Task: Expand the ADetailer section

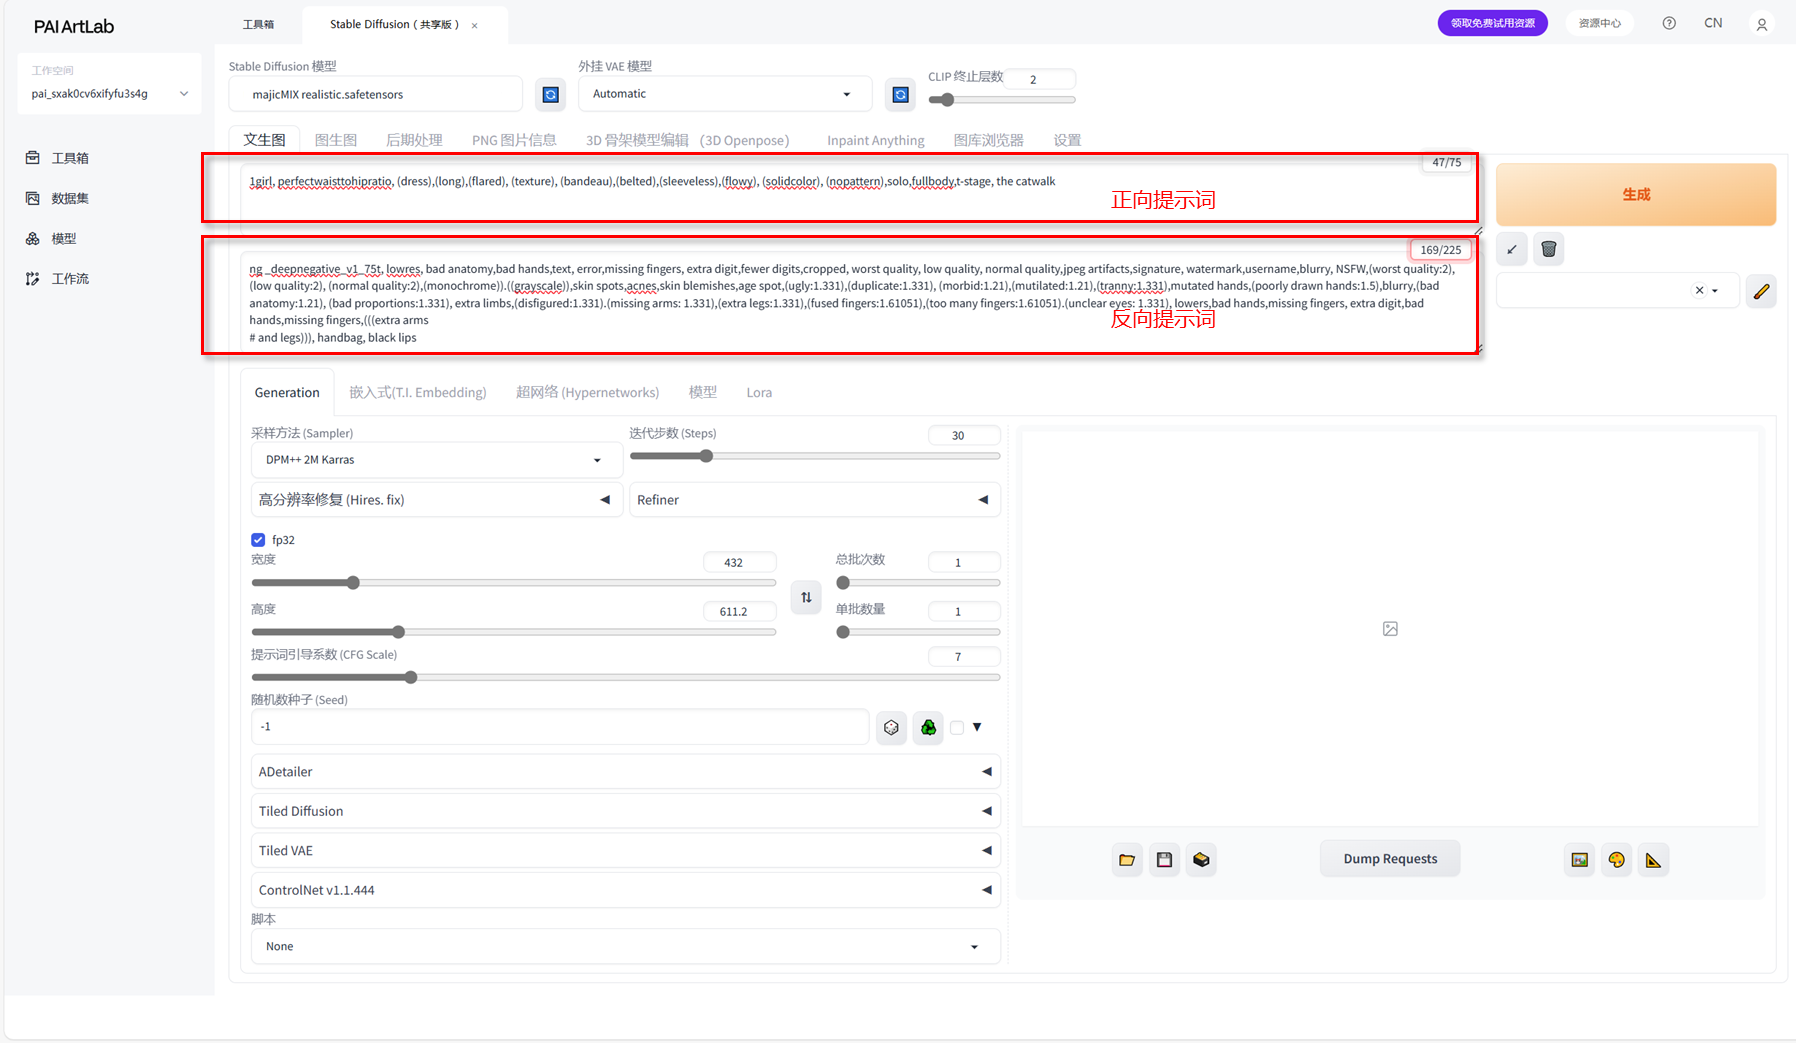Action: coord(625,772)
